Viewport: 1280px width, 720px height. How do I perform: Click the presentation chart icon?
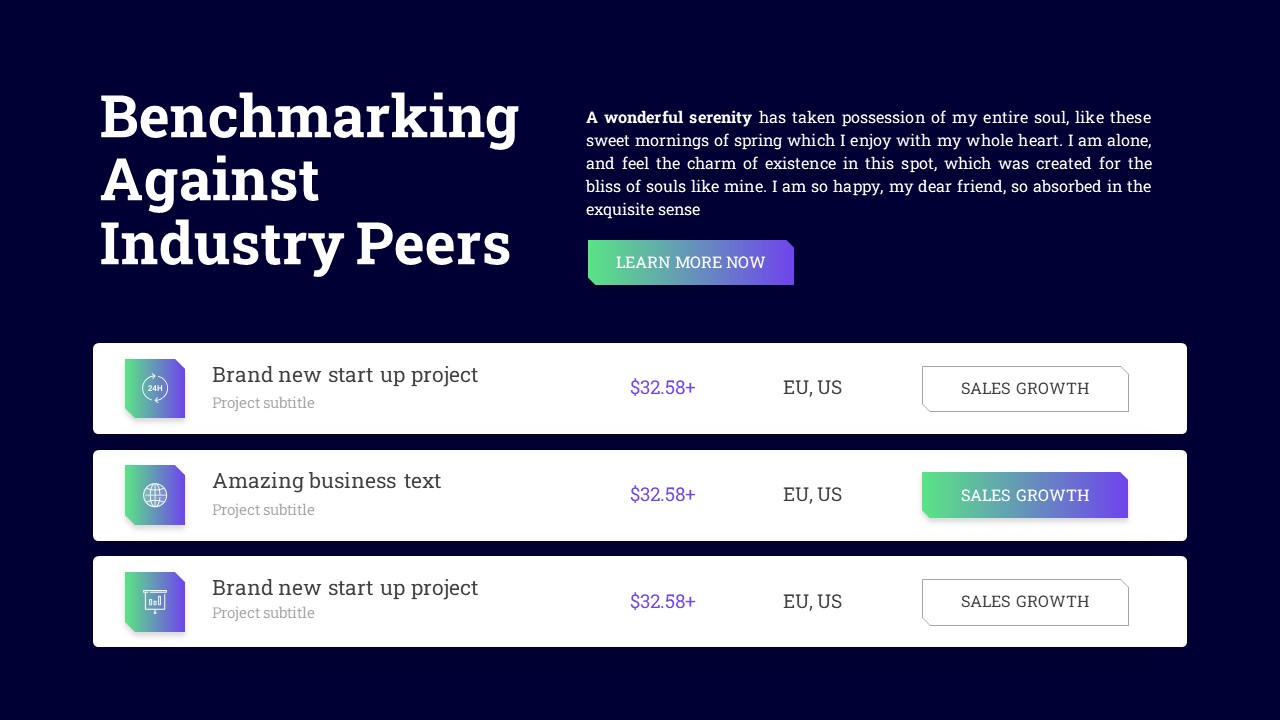click(x=155, y=601)
